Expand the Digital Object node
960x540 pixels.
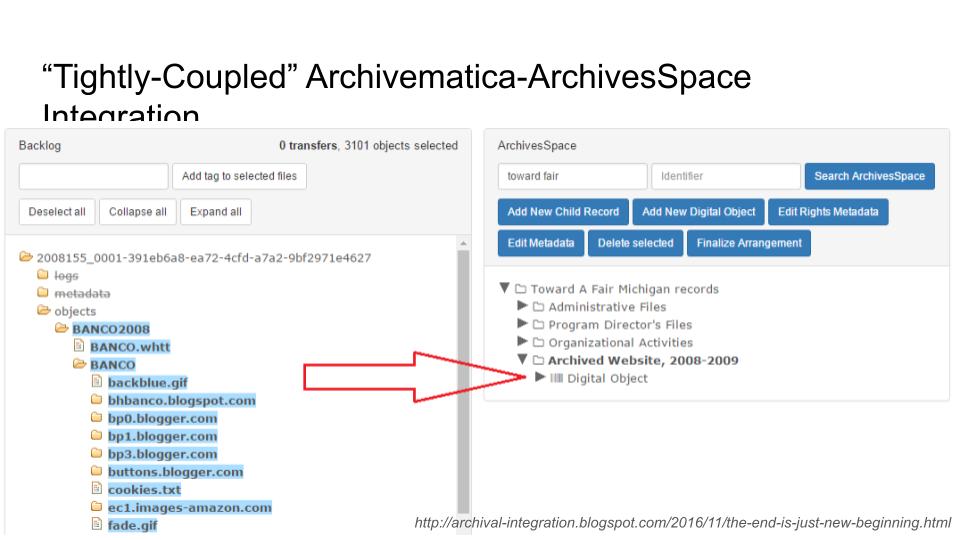click(540, 377)
